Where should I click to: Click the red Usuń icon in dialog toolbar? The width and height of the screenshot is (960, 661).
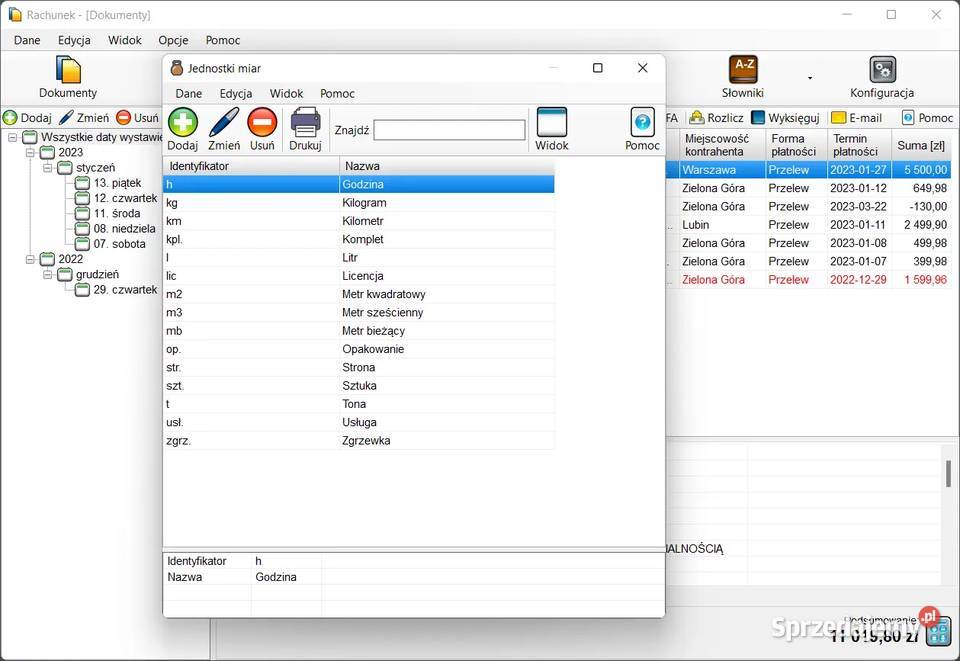[x=262, y=123]
